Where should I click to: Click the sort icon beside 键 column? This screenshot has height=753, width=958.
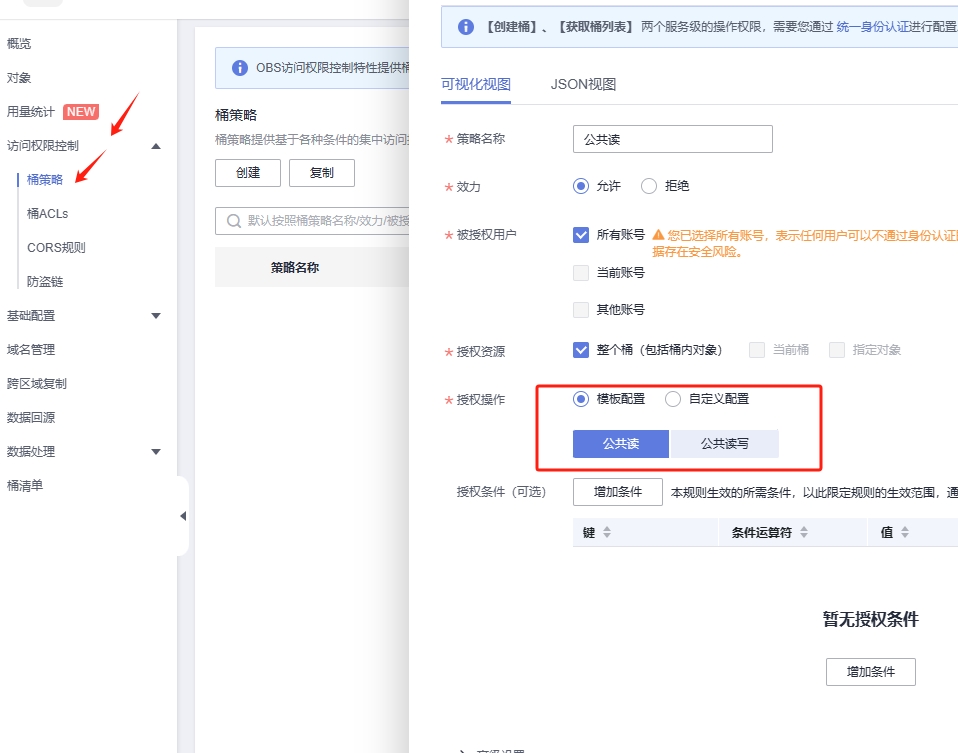pyautogui.click(x=606, y=533)
